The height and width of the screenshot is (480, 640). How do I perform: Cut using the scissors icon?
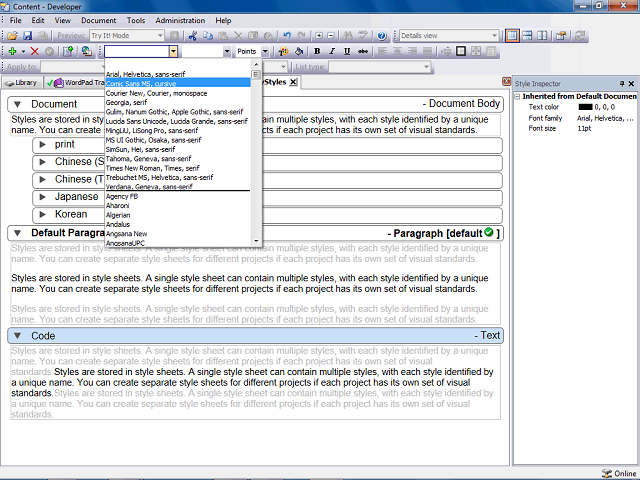[x=193, y=36]
